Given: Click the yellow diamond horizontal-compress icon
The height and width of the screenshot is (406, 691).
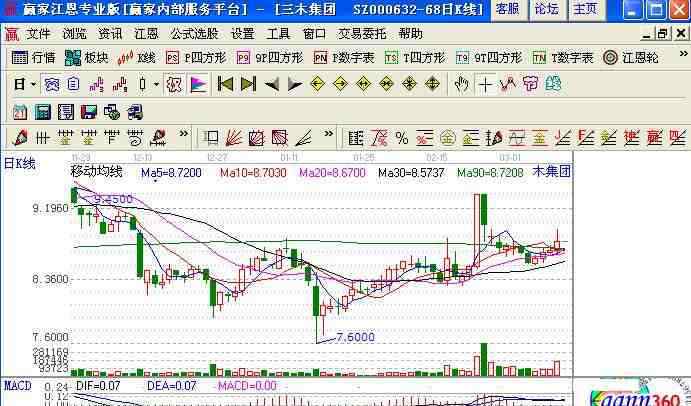Looking at the screenshot, I should click(386, 84).
